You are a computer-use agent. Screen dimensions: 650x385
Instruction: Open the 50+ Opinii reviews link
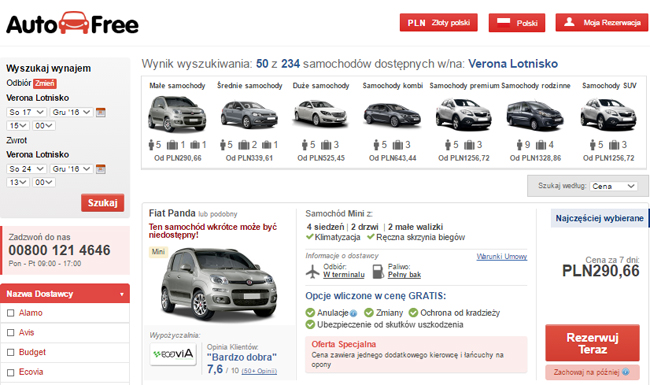(x=259, y=371)
